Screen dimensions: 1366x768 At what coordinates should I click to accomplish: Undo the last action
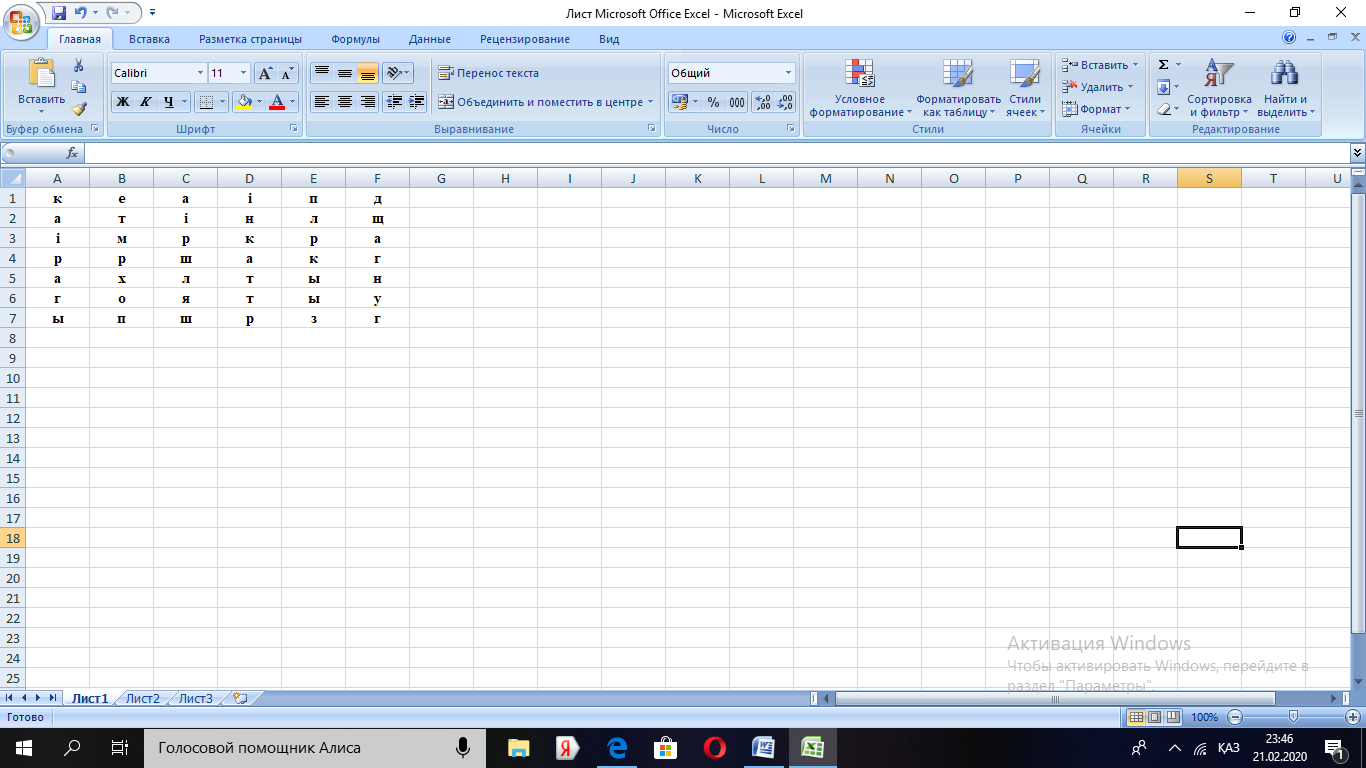(81, 13)
